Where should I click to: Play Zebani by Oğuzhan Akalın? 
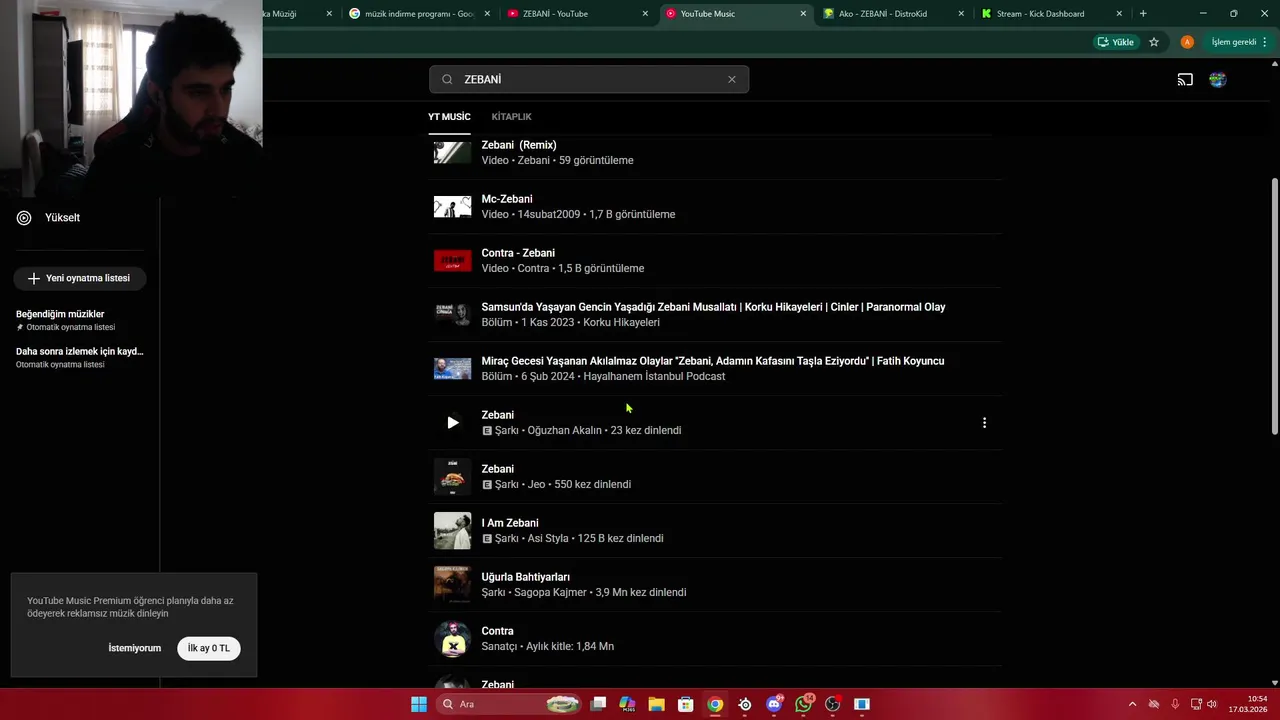pyautogui.click(x=452, y=423)
